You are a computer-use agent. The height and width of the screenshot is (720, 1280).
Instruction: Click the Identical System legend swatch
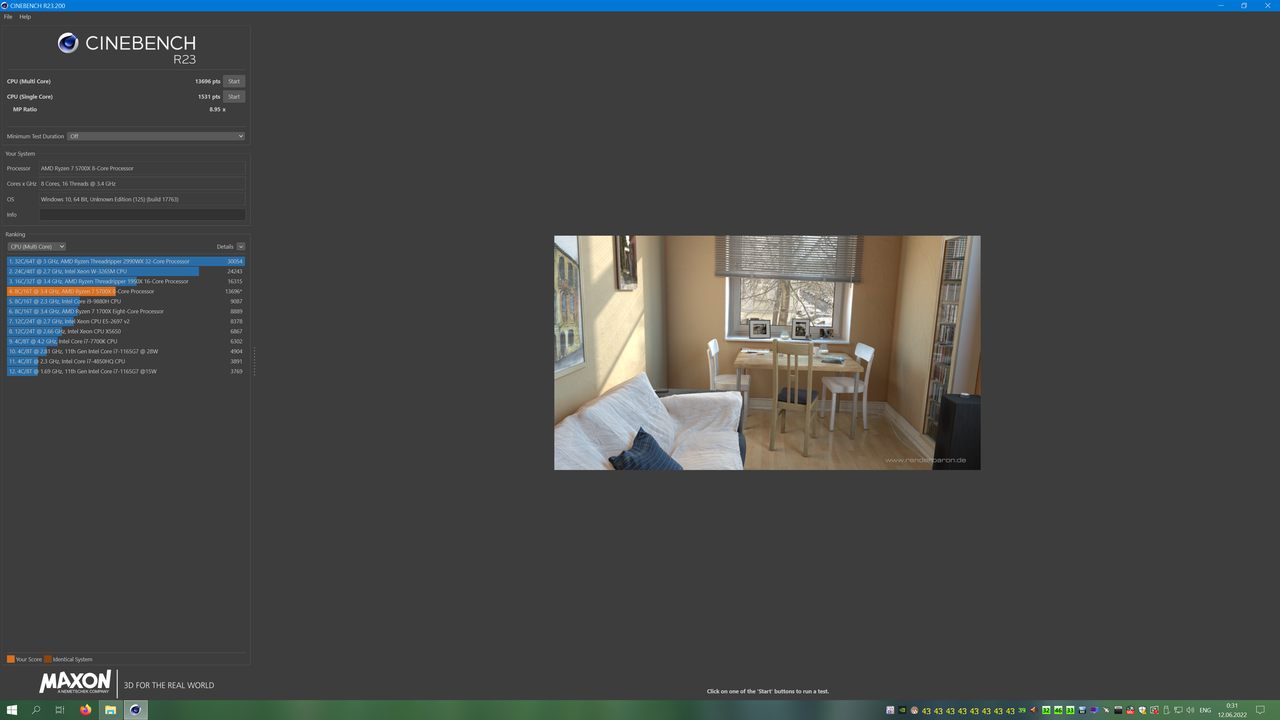[47, 659]
